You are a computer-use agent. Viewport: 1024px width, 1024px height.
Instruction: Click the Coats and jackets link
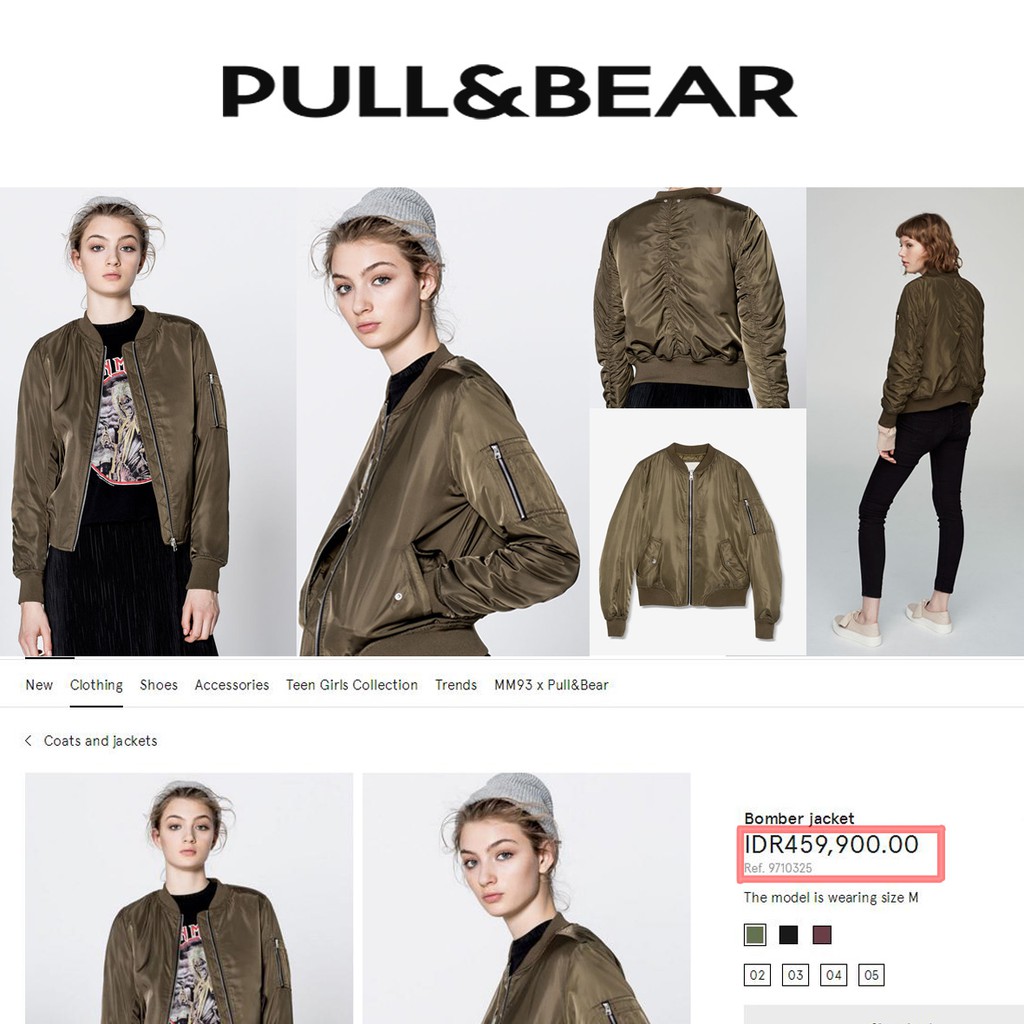(101, 741)
